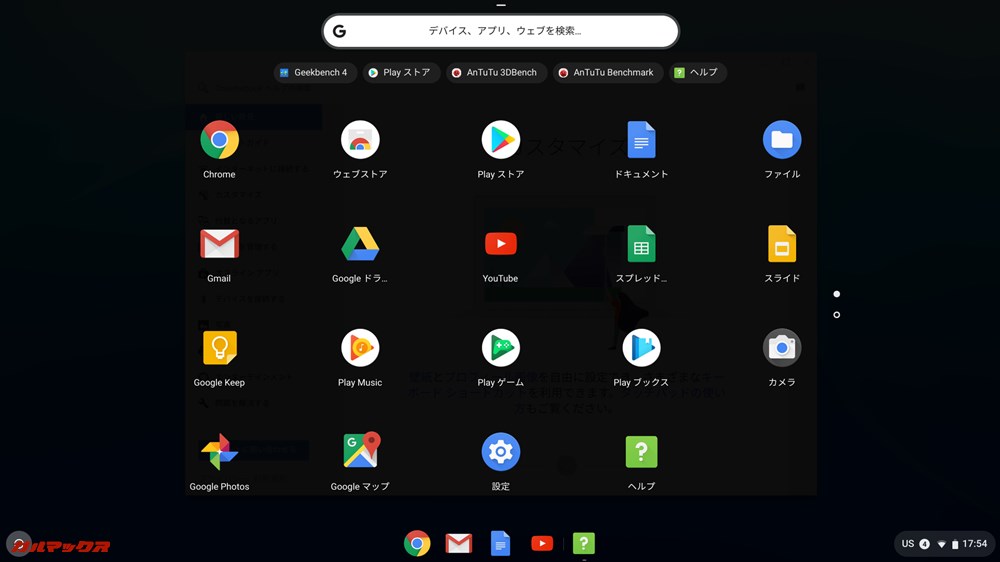Open Chrome from the shelf
The image size is (1000, 562).
[x=417, y=544]
